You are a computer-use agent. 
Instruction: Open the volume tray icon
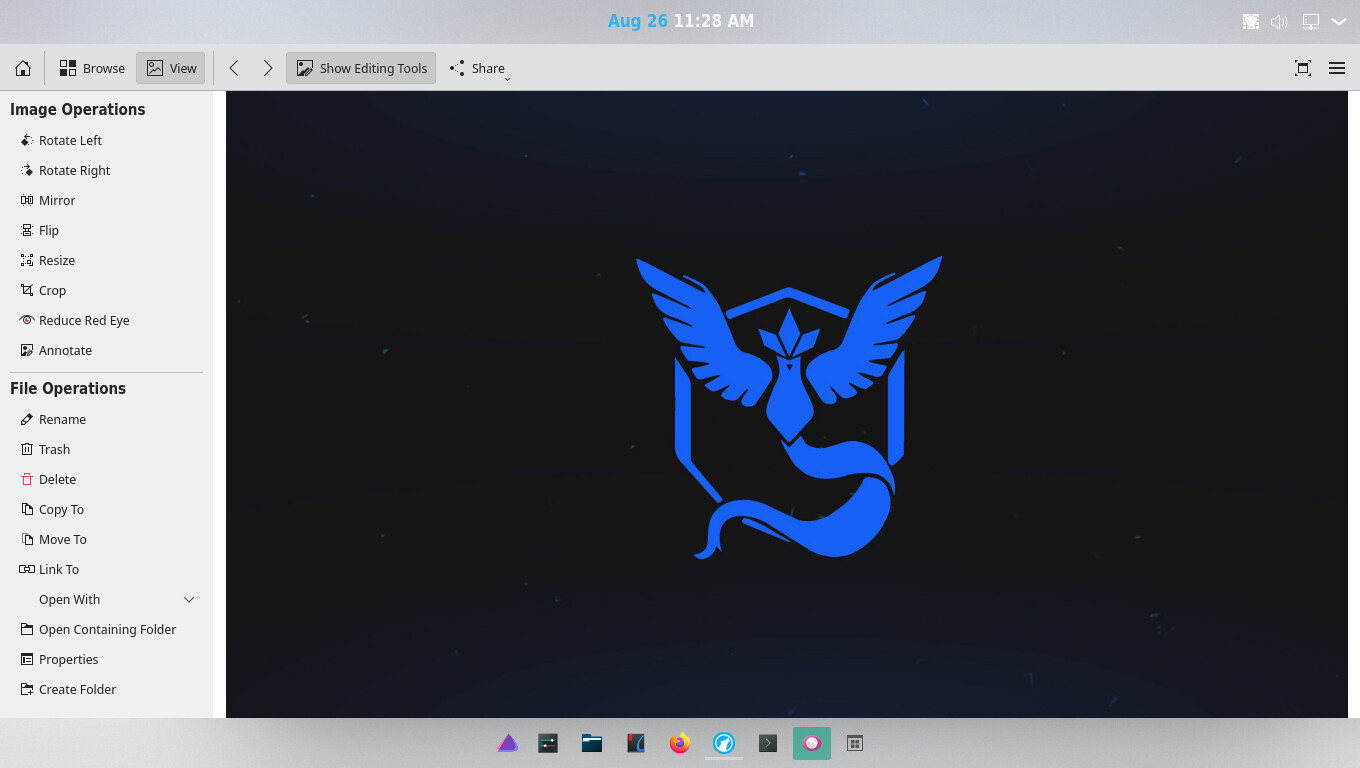coord(1279,21)
